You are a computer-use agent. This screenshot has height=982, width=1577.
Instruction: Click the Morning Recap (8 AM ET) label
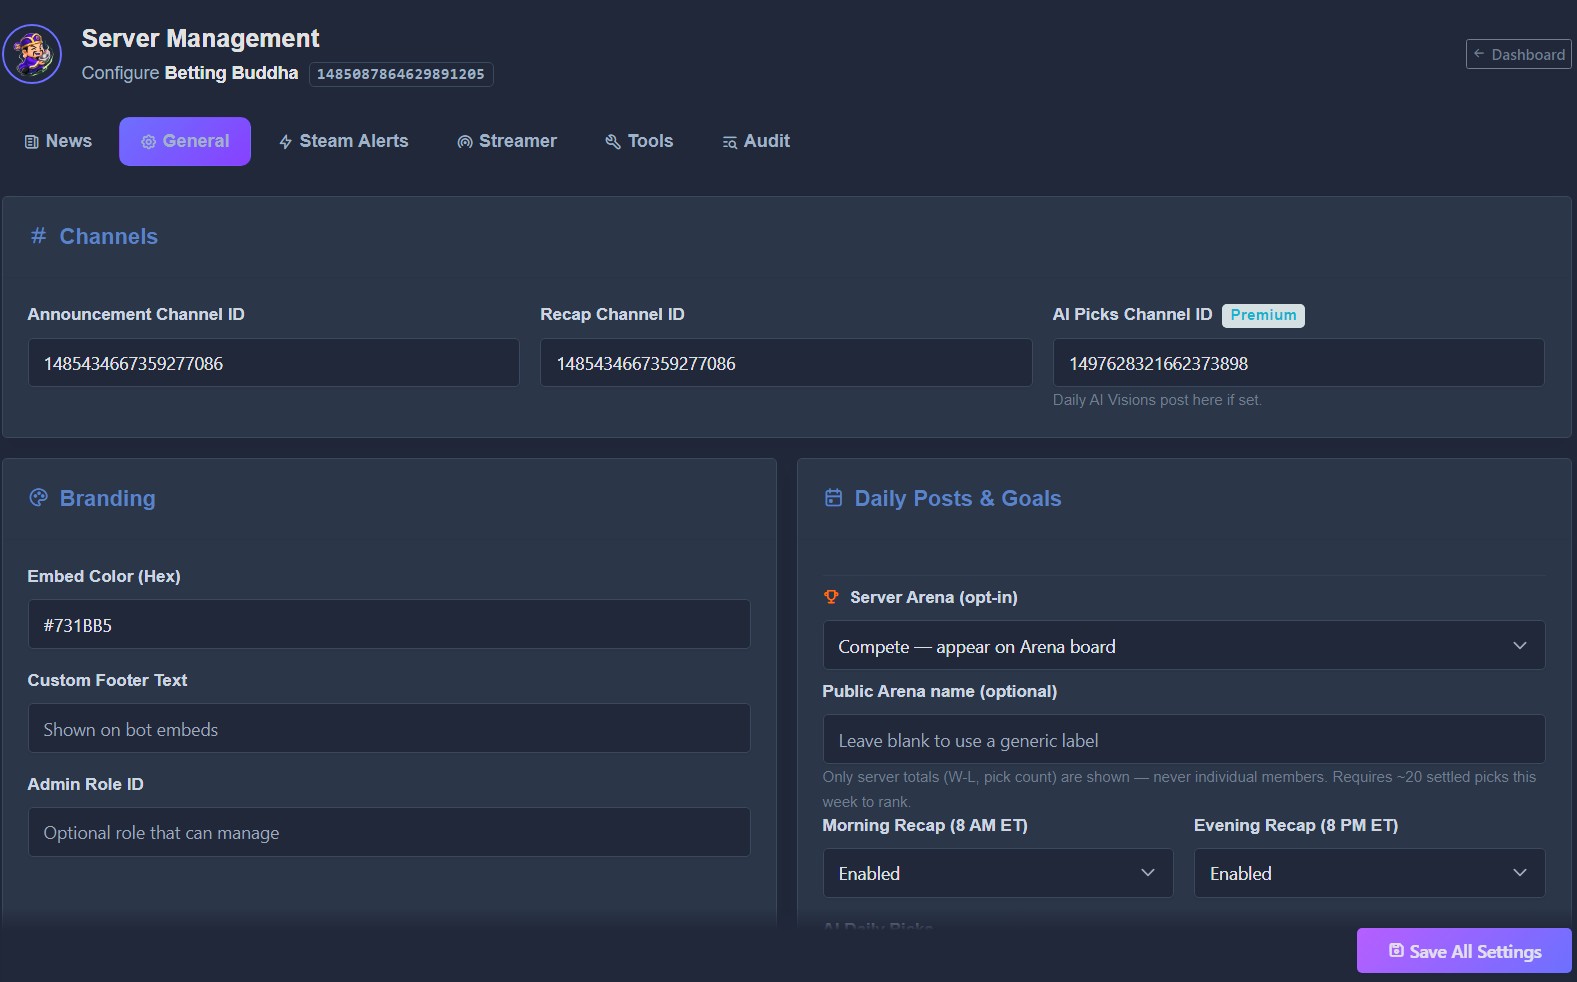[925, 825]
